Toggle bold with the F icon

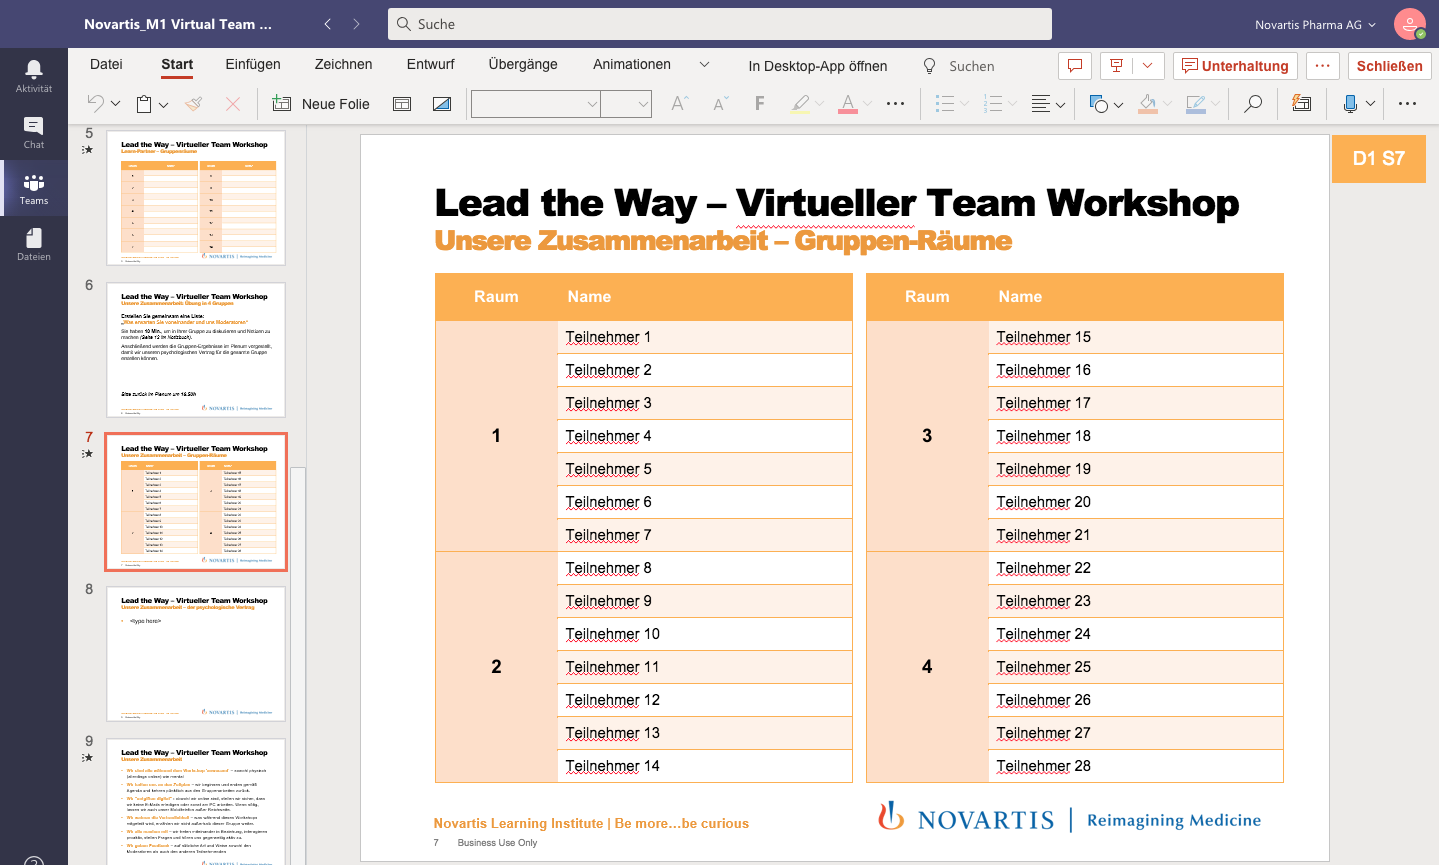pyautogui.click(x=760, y=103)
